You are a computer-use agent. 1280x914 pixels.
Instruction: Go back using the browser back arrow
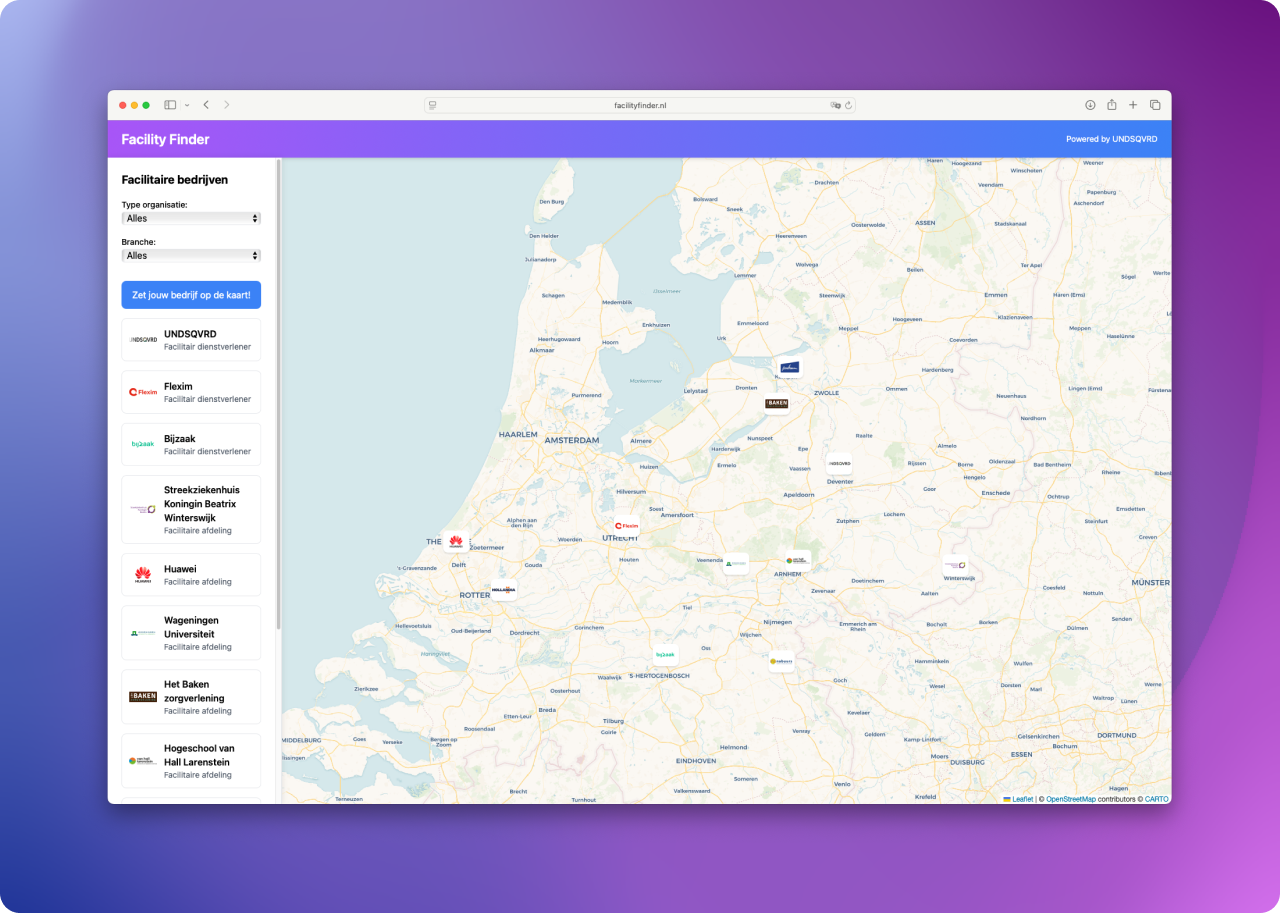pyautogui.click(x=206, y=105)
